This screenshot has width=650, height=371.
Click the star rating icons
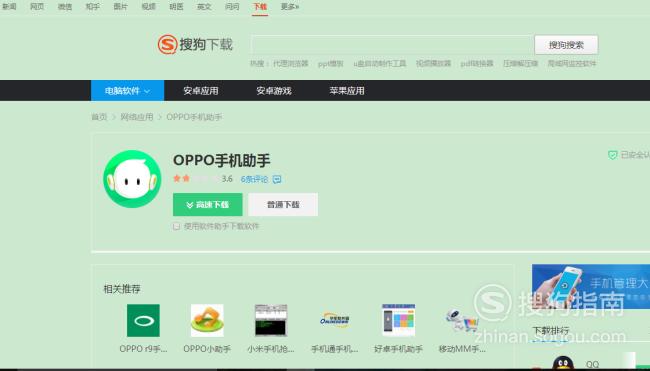tap(195, 179)
